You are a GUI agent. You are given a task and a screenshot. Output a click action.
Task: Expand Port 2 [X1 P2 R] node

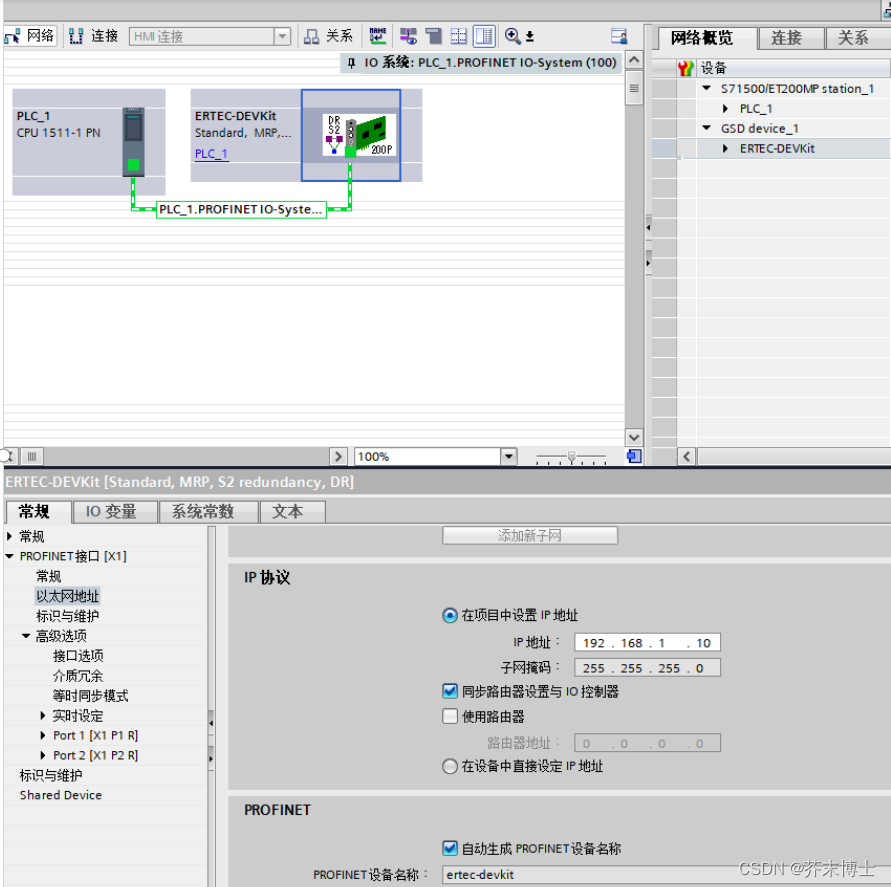point(43,755)
